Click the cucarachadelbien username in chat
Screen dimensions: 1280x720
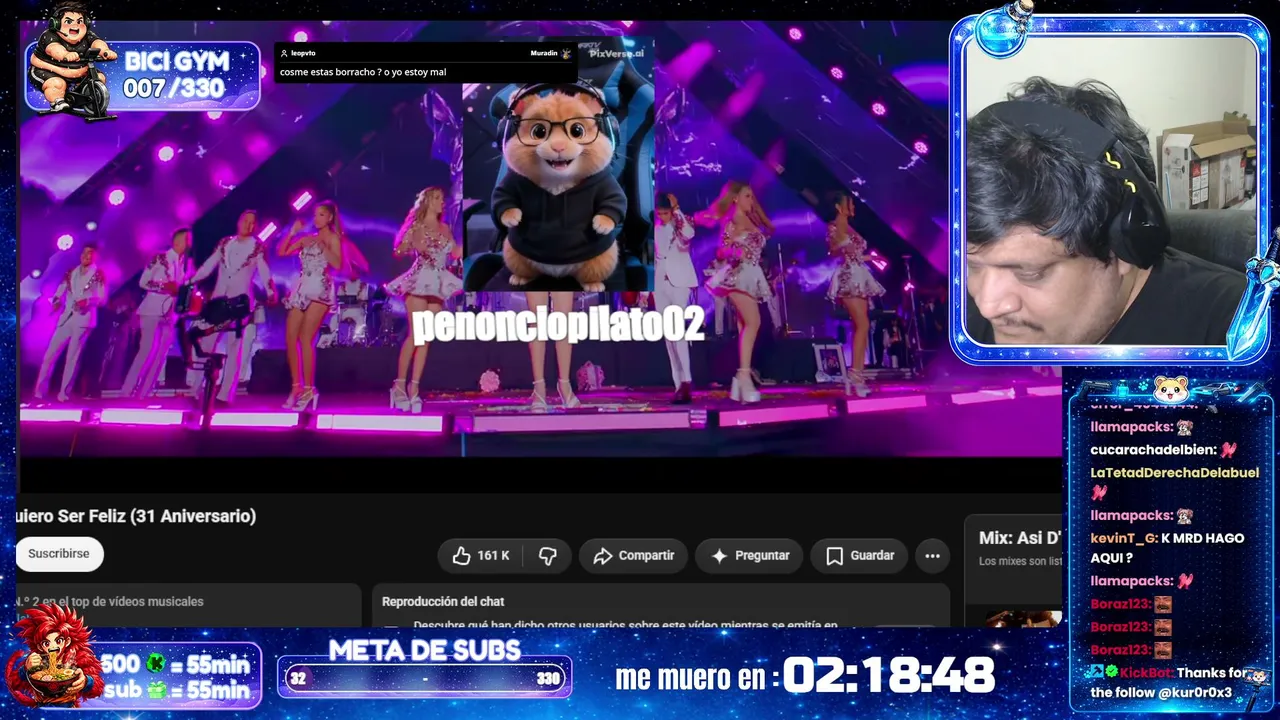(1152, 450)
